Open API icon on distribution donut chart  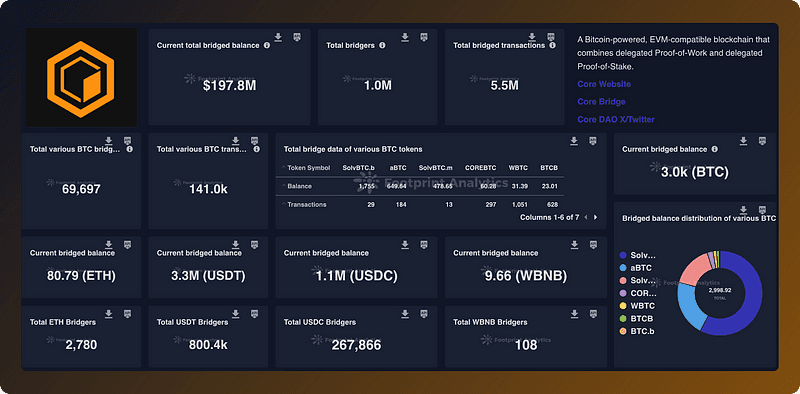[x=762, y=210]
